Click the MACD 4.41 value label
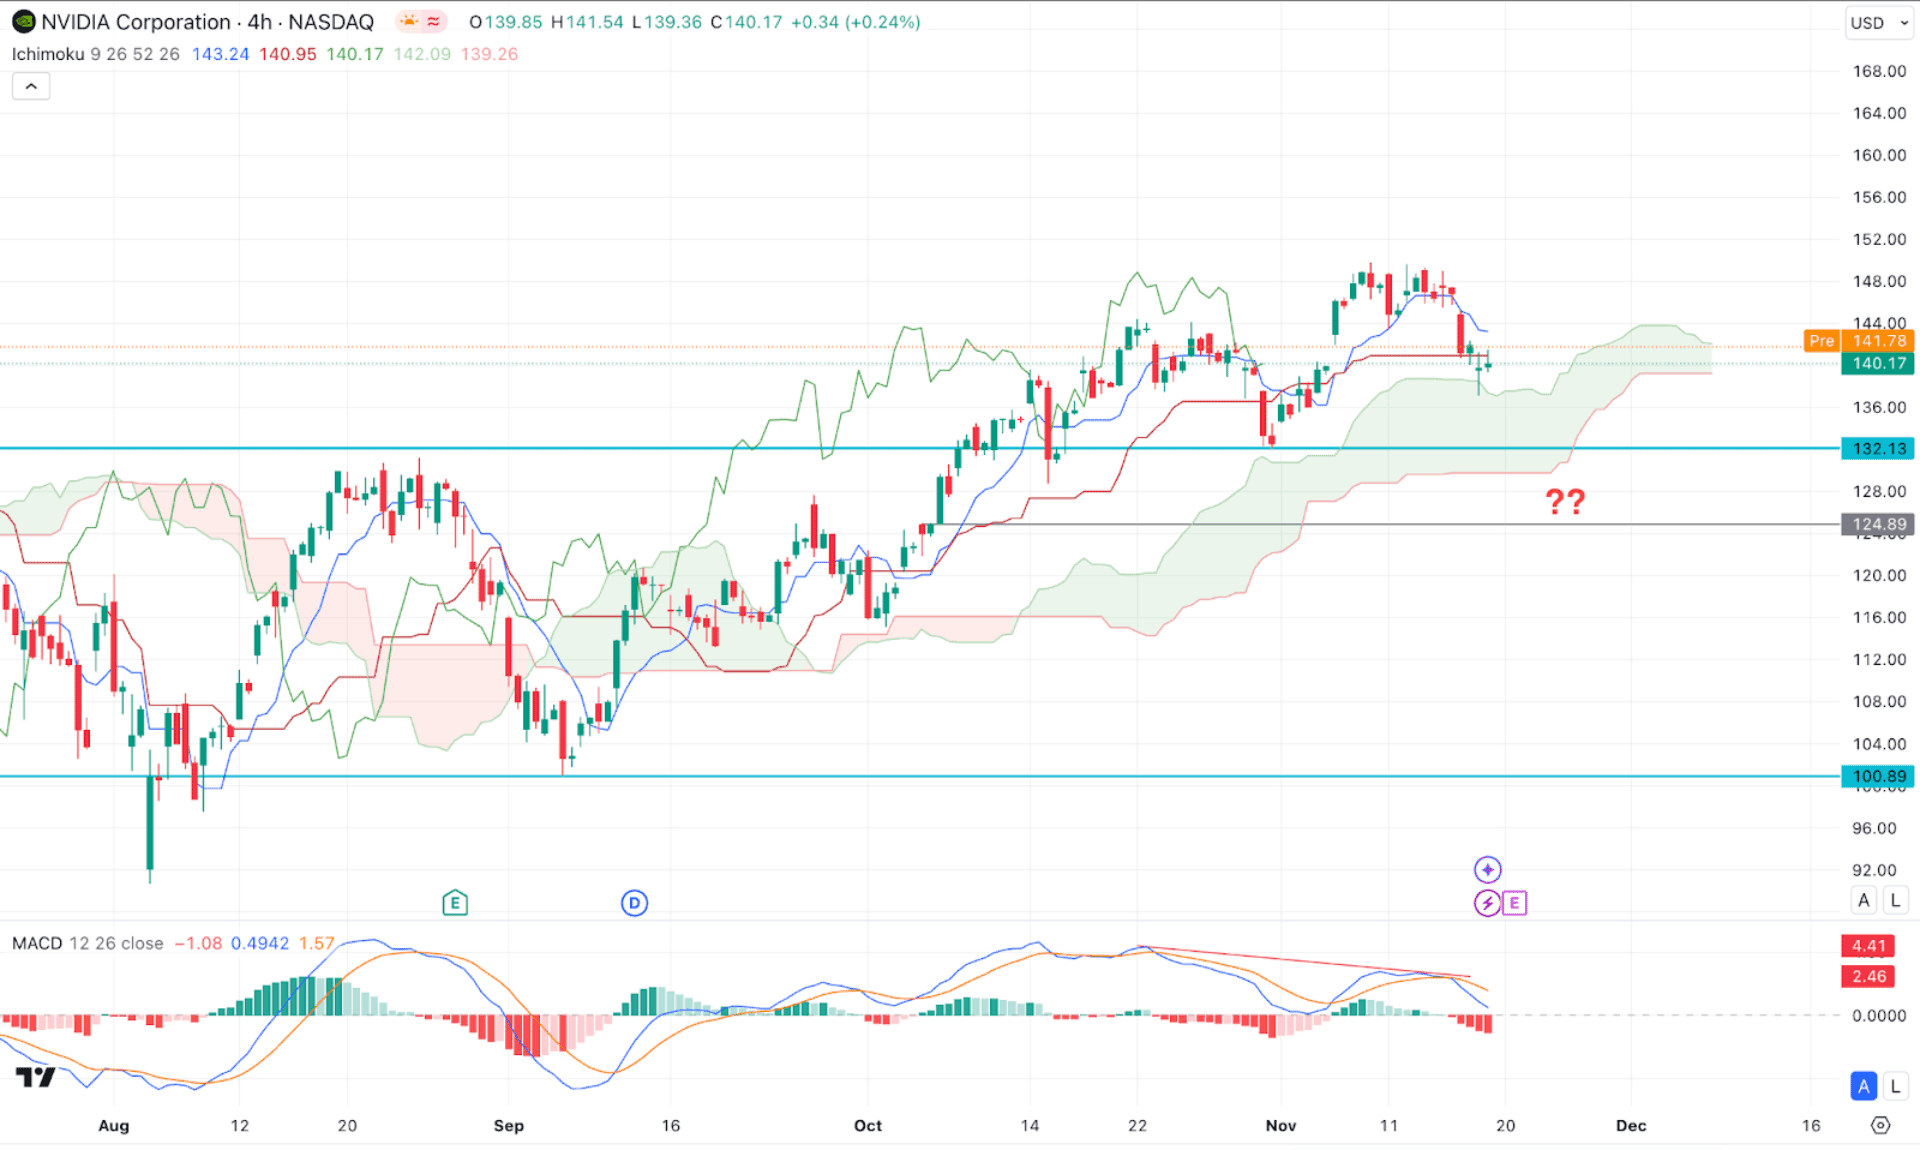 pos(1867,945)
